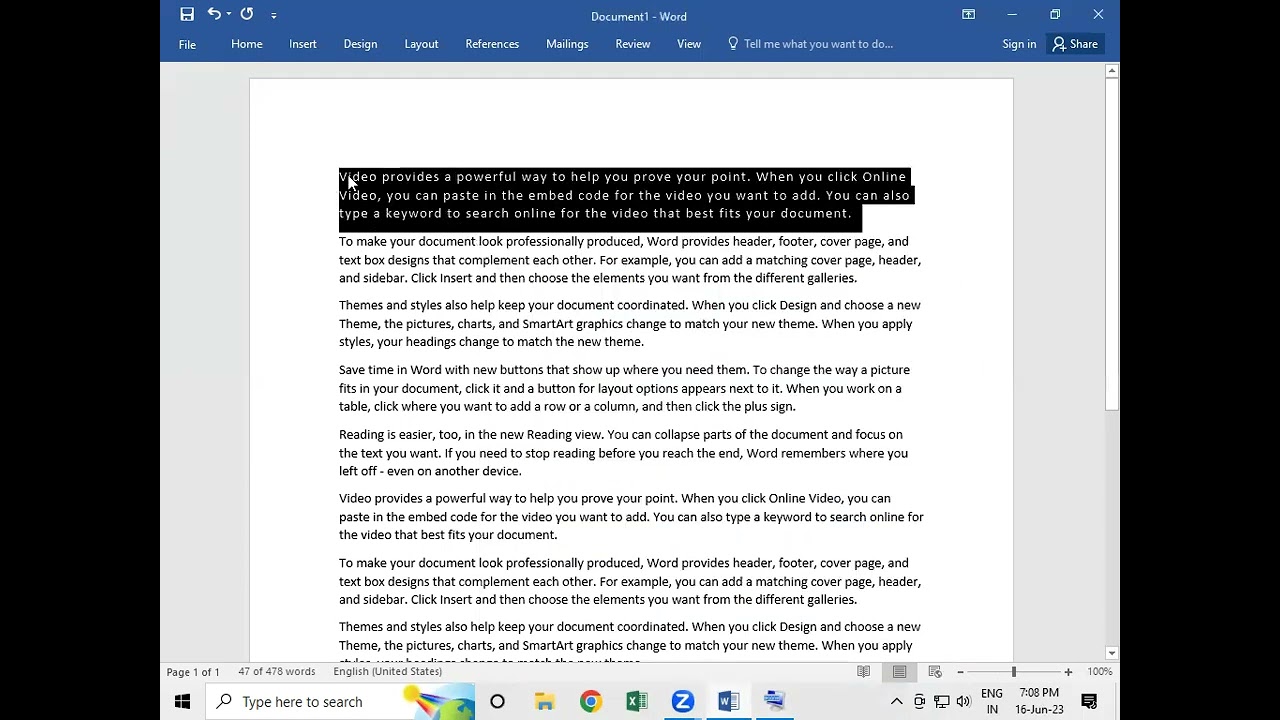Open zoom dialog via 100% label
This screenshot has width=1280, height=720.
click(x=1100, y=672)
